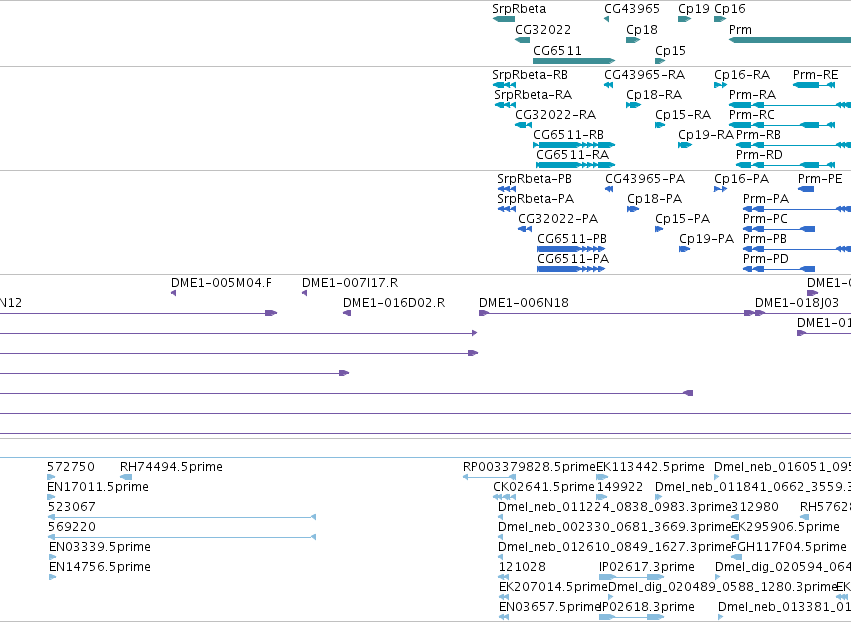851x622 pixels.
Task: Click the Prm-PA protein feature
Action: pyautogui.click(x=797, y=209)
